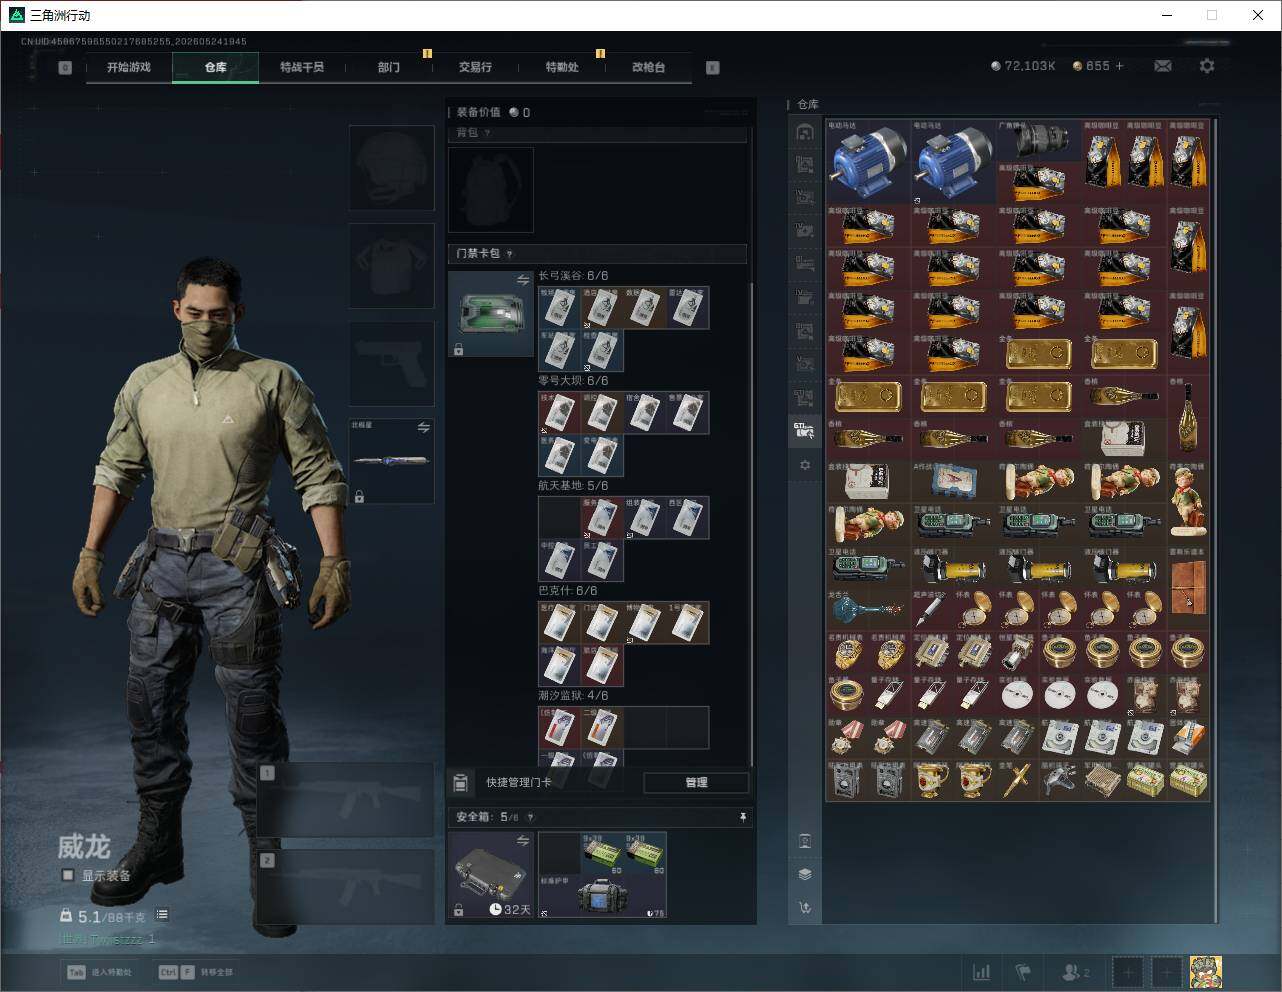Show the 背包 help tooltip
The image size is (1282, 992).
pos(487,133)
